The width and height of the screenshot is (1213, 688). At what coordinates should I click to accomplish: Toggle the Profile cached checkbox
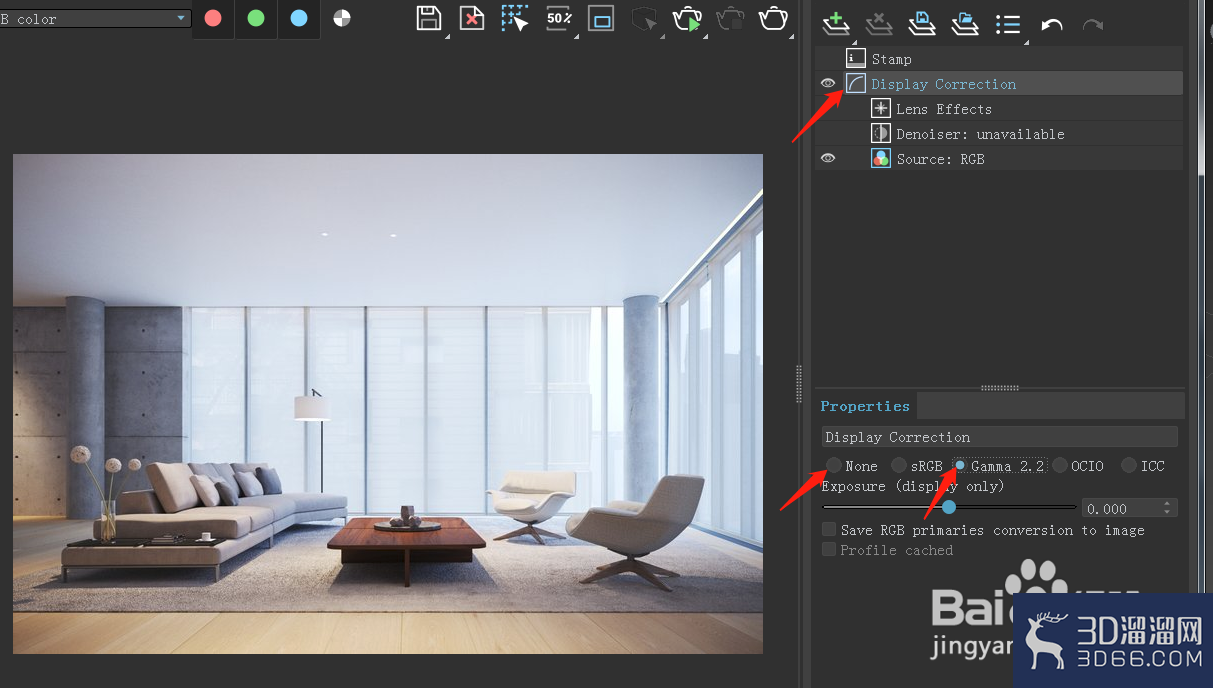click(x=829, y=549)
